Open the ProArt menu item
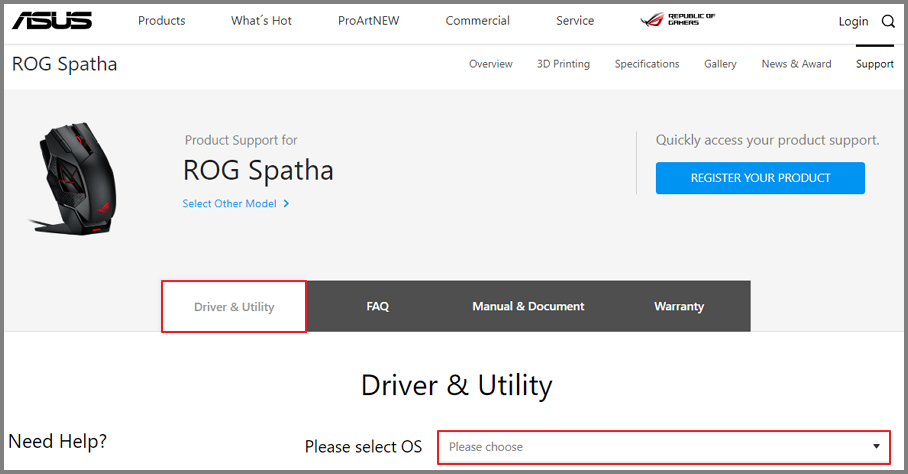 point(368,21)
